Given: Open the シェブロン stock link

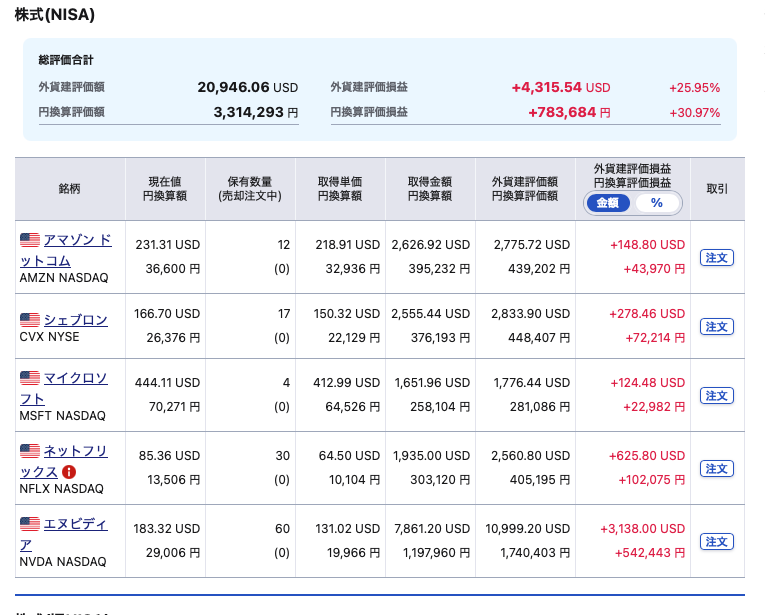Looking at the screenshot, I should pos(75,320).
